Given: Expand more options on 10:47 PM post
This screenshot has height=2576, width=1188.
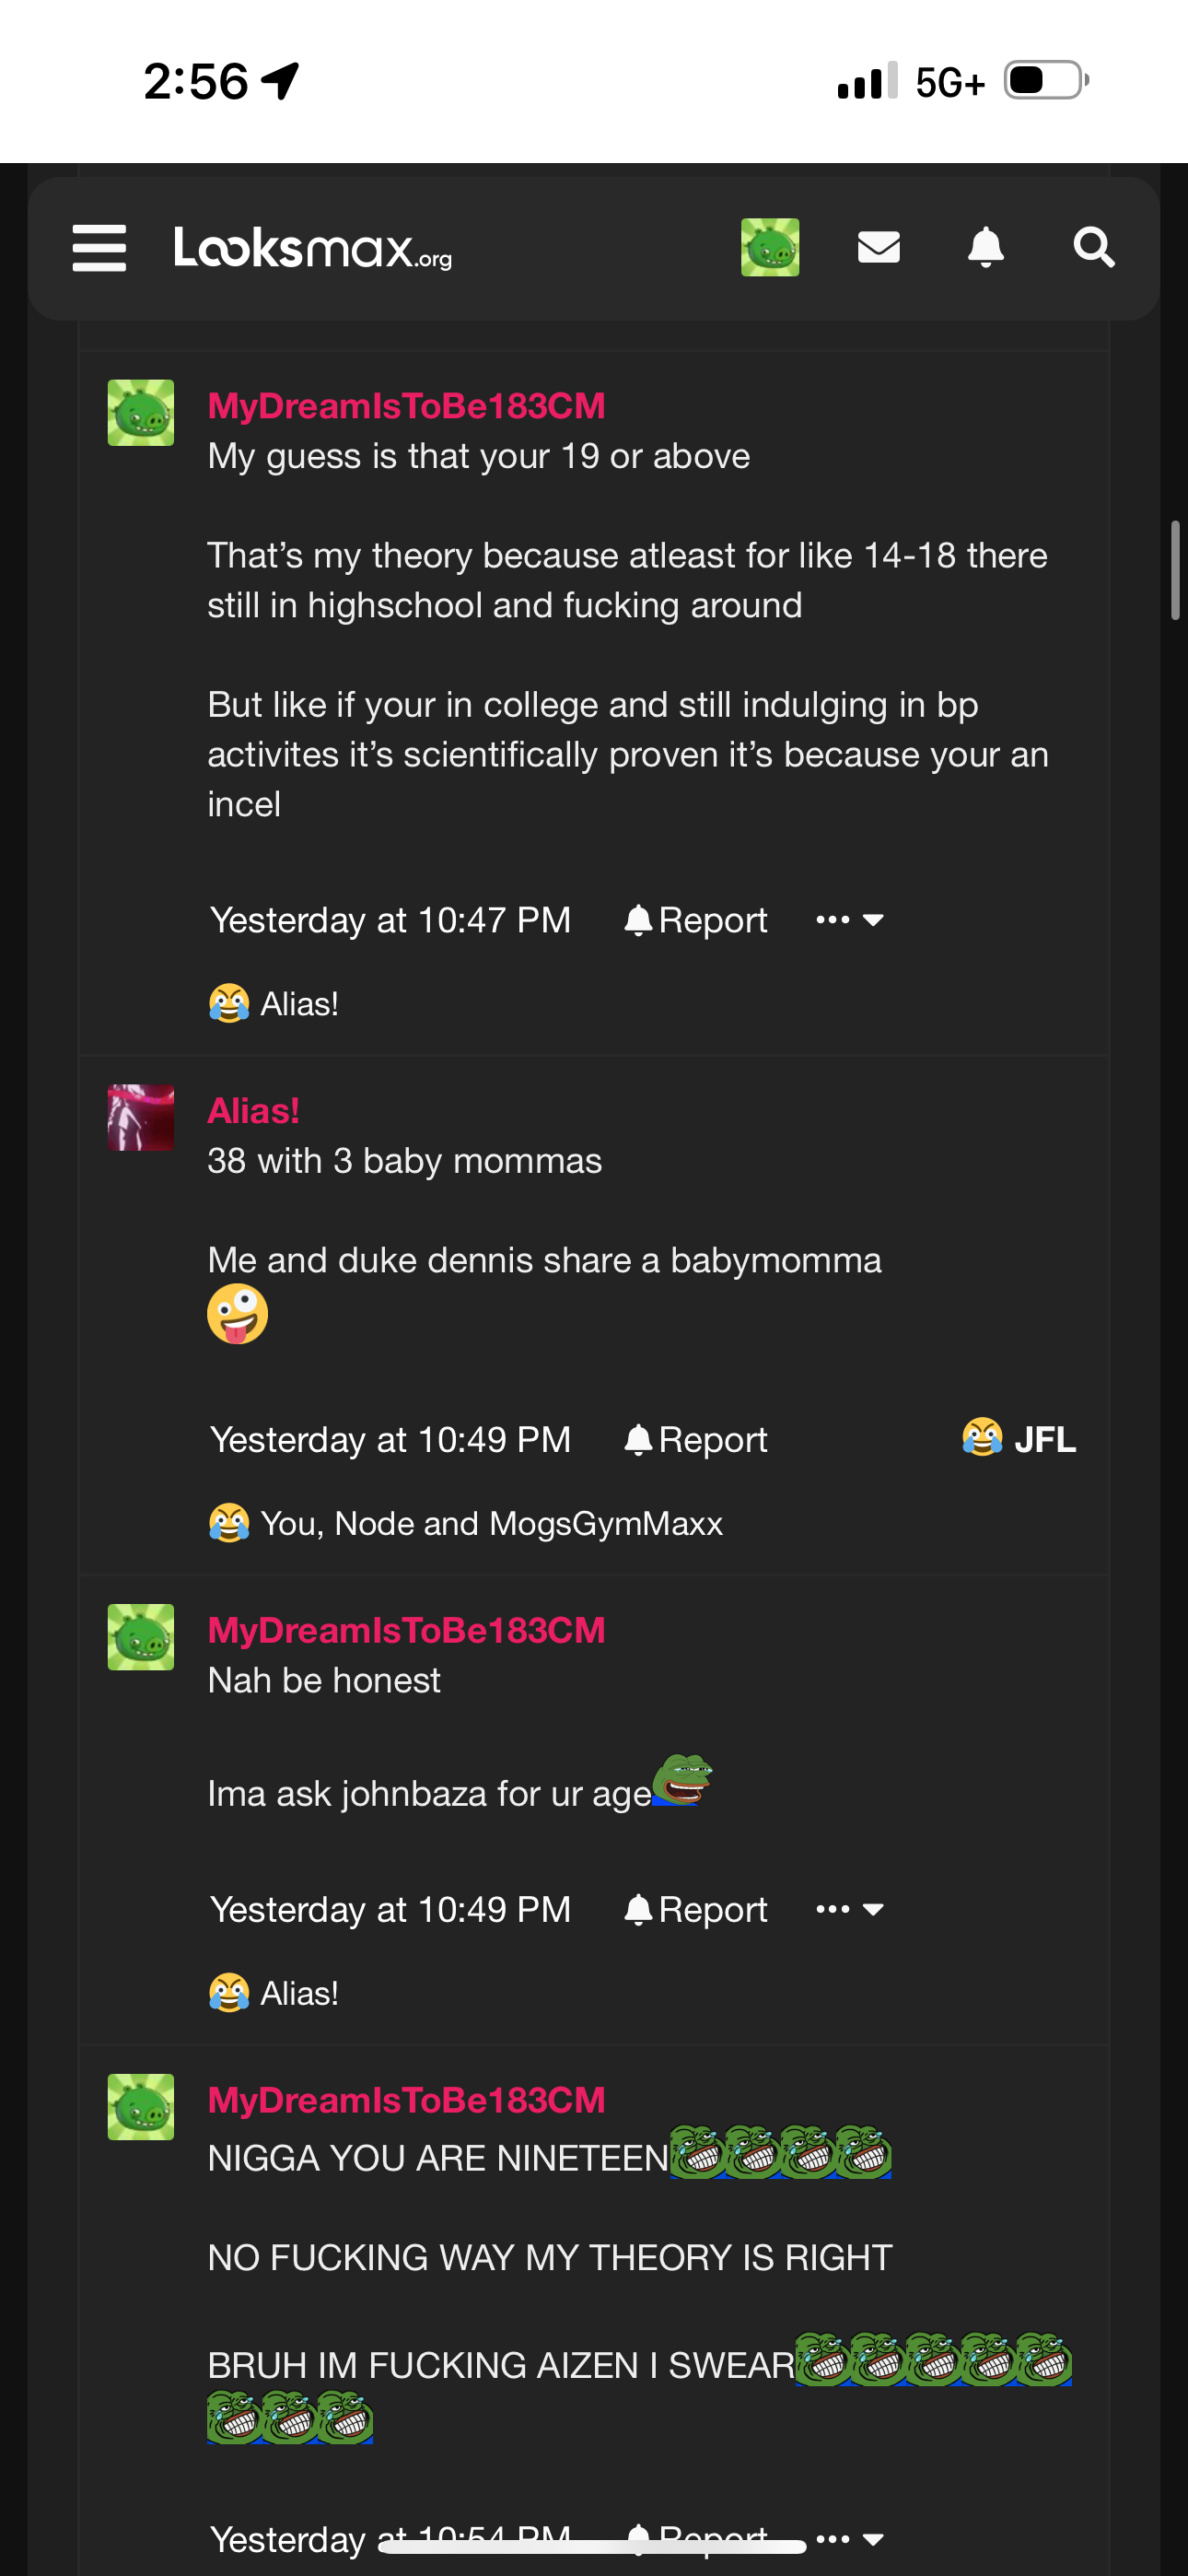Looking at the screenshot, I should [850, 920].
